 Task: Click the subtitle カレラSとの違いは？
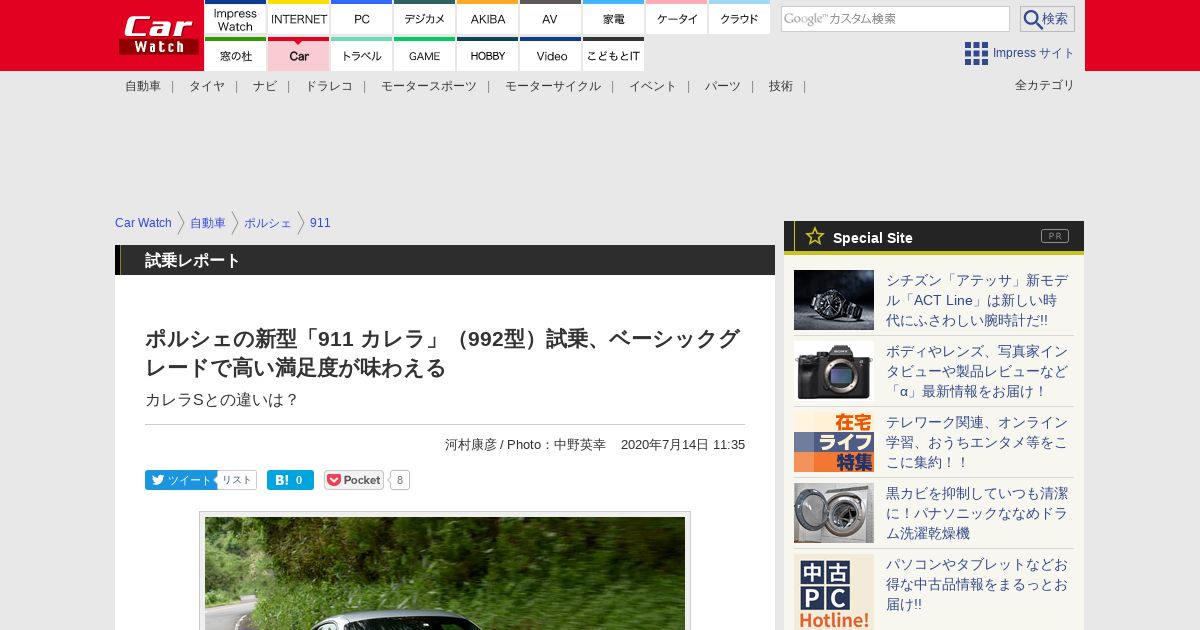tap(222, 400)
